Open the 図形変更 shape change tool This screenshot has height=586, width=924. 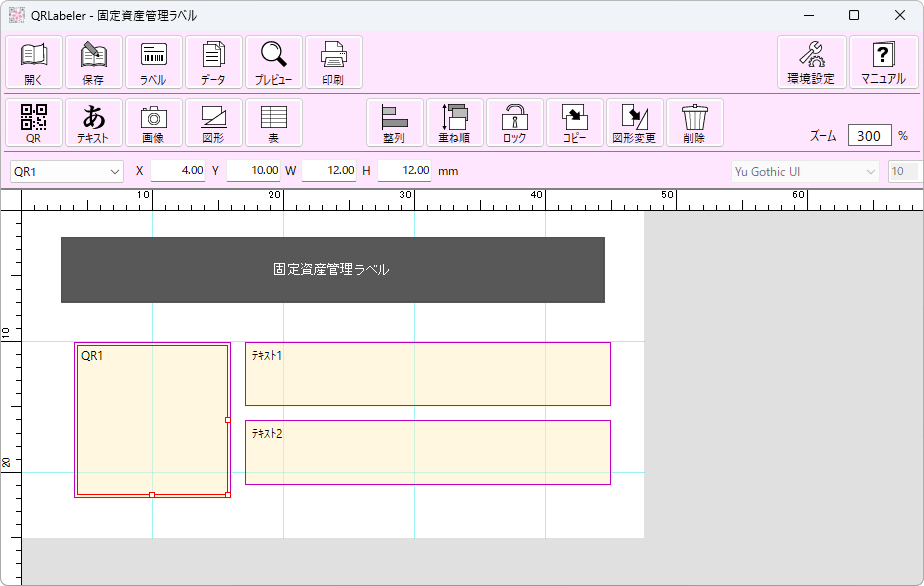click(637, 122)
